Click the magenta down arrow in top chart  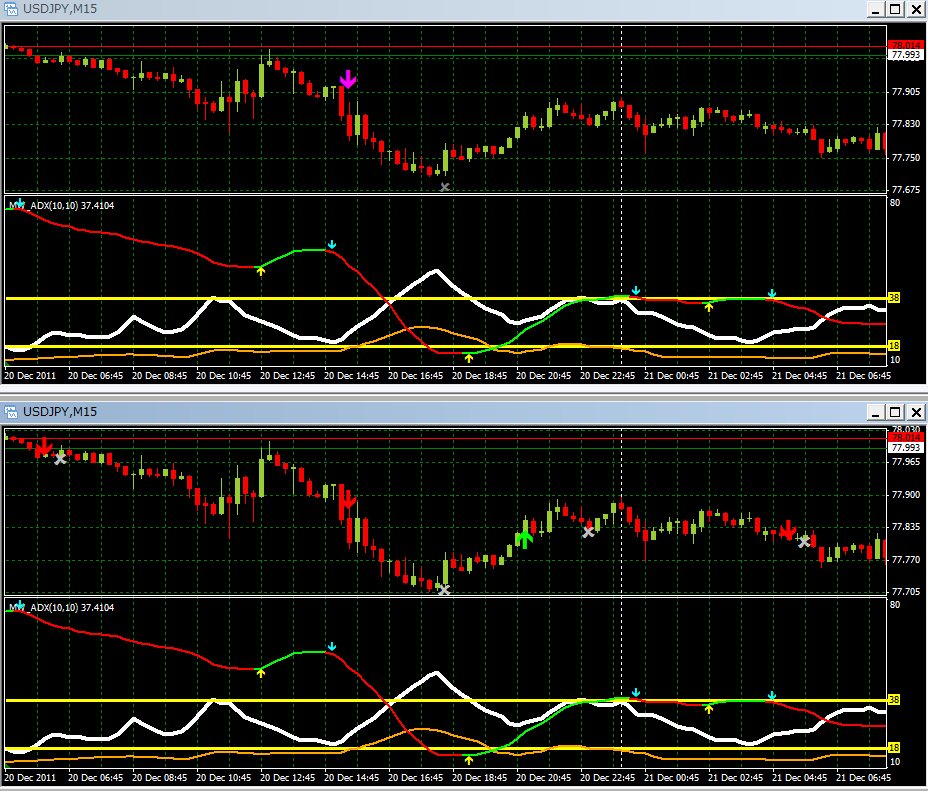347,80
